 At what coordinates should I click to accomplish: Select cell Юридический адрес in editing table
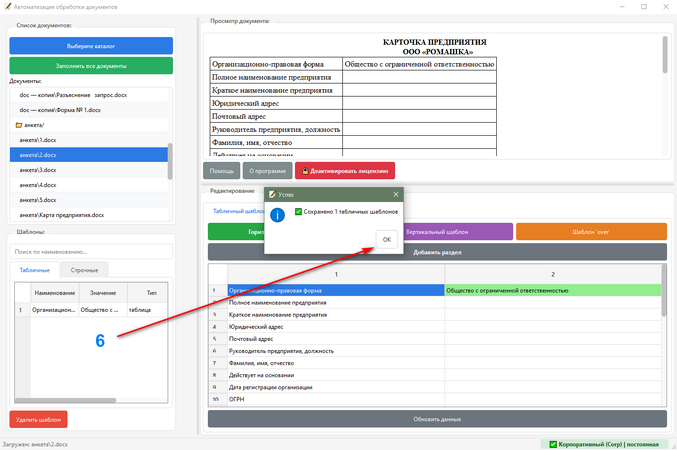[x=336, y=326]
